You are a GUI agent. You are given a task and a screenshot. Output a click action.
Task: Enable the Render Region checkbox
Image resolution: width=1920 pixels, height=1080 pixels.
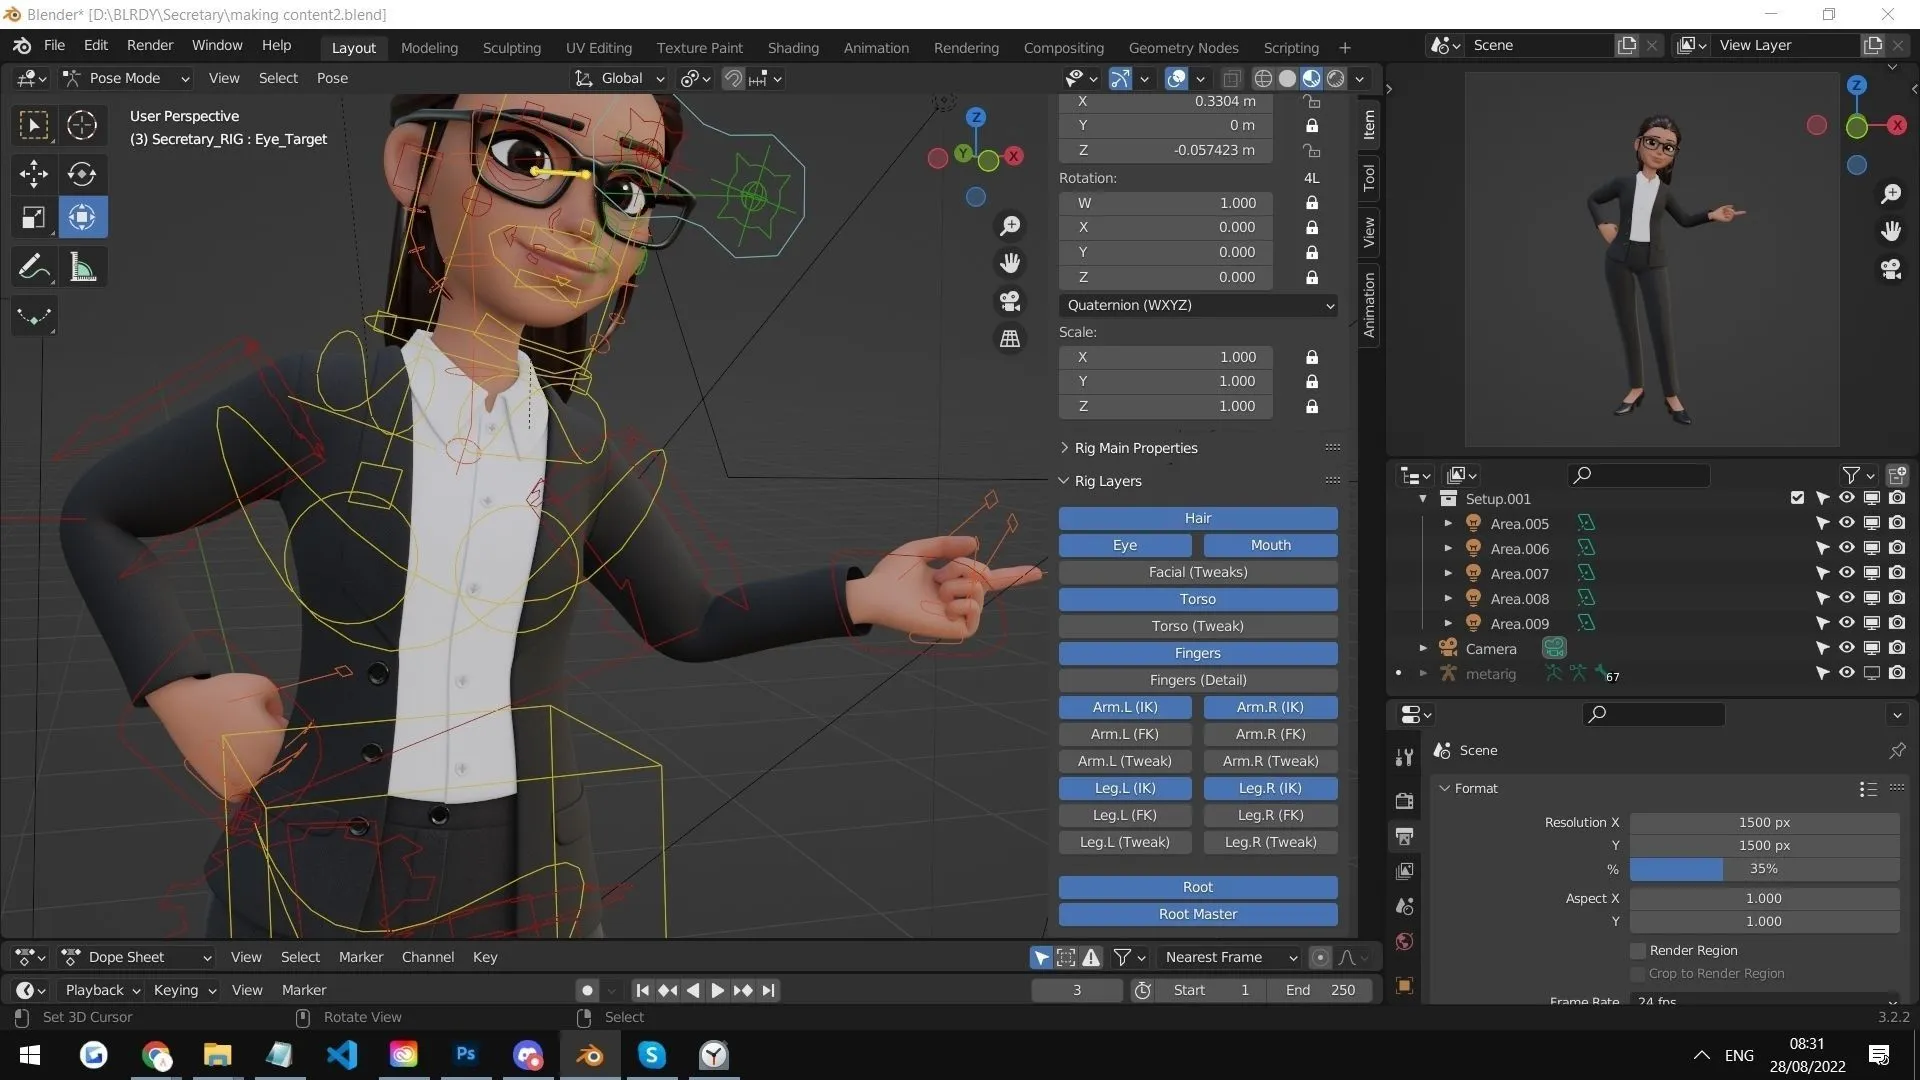coord(1637,950)
